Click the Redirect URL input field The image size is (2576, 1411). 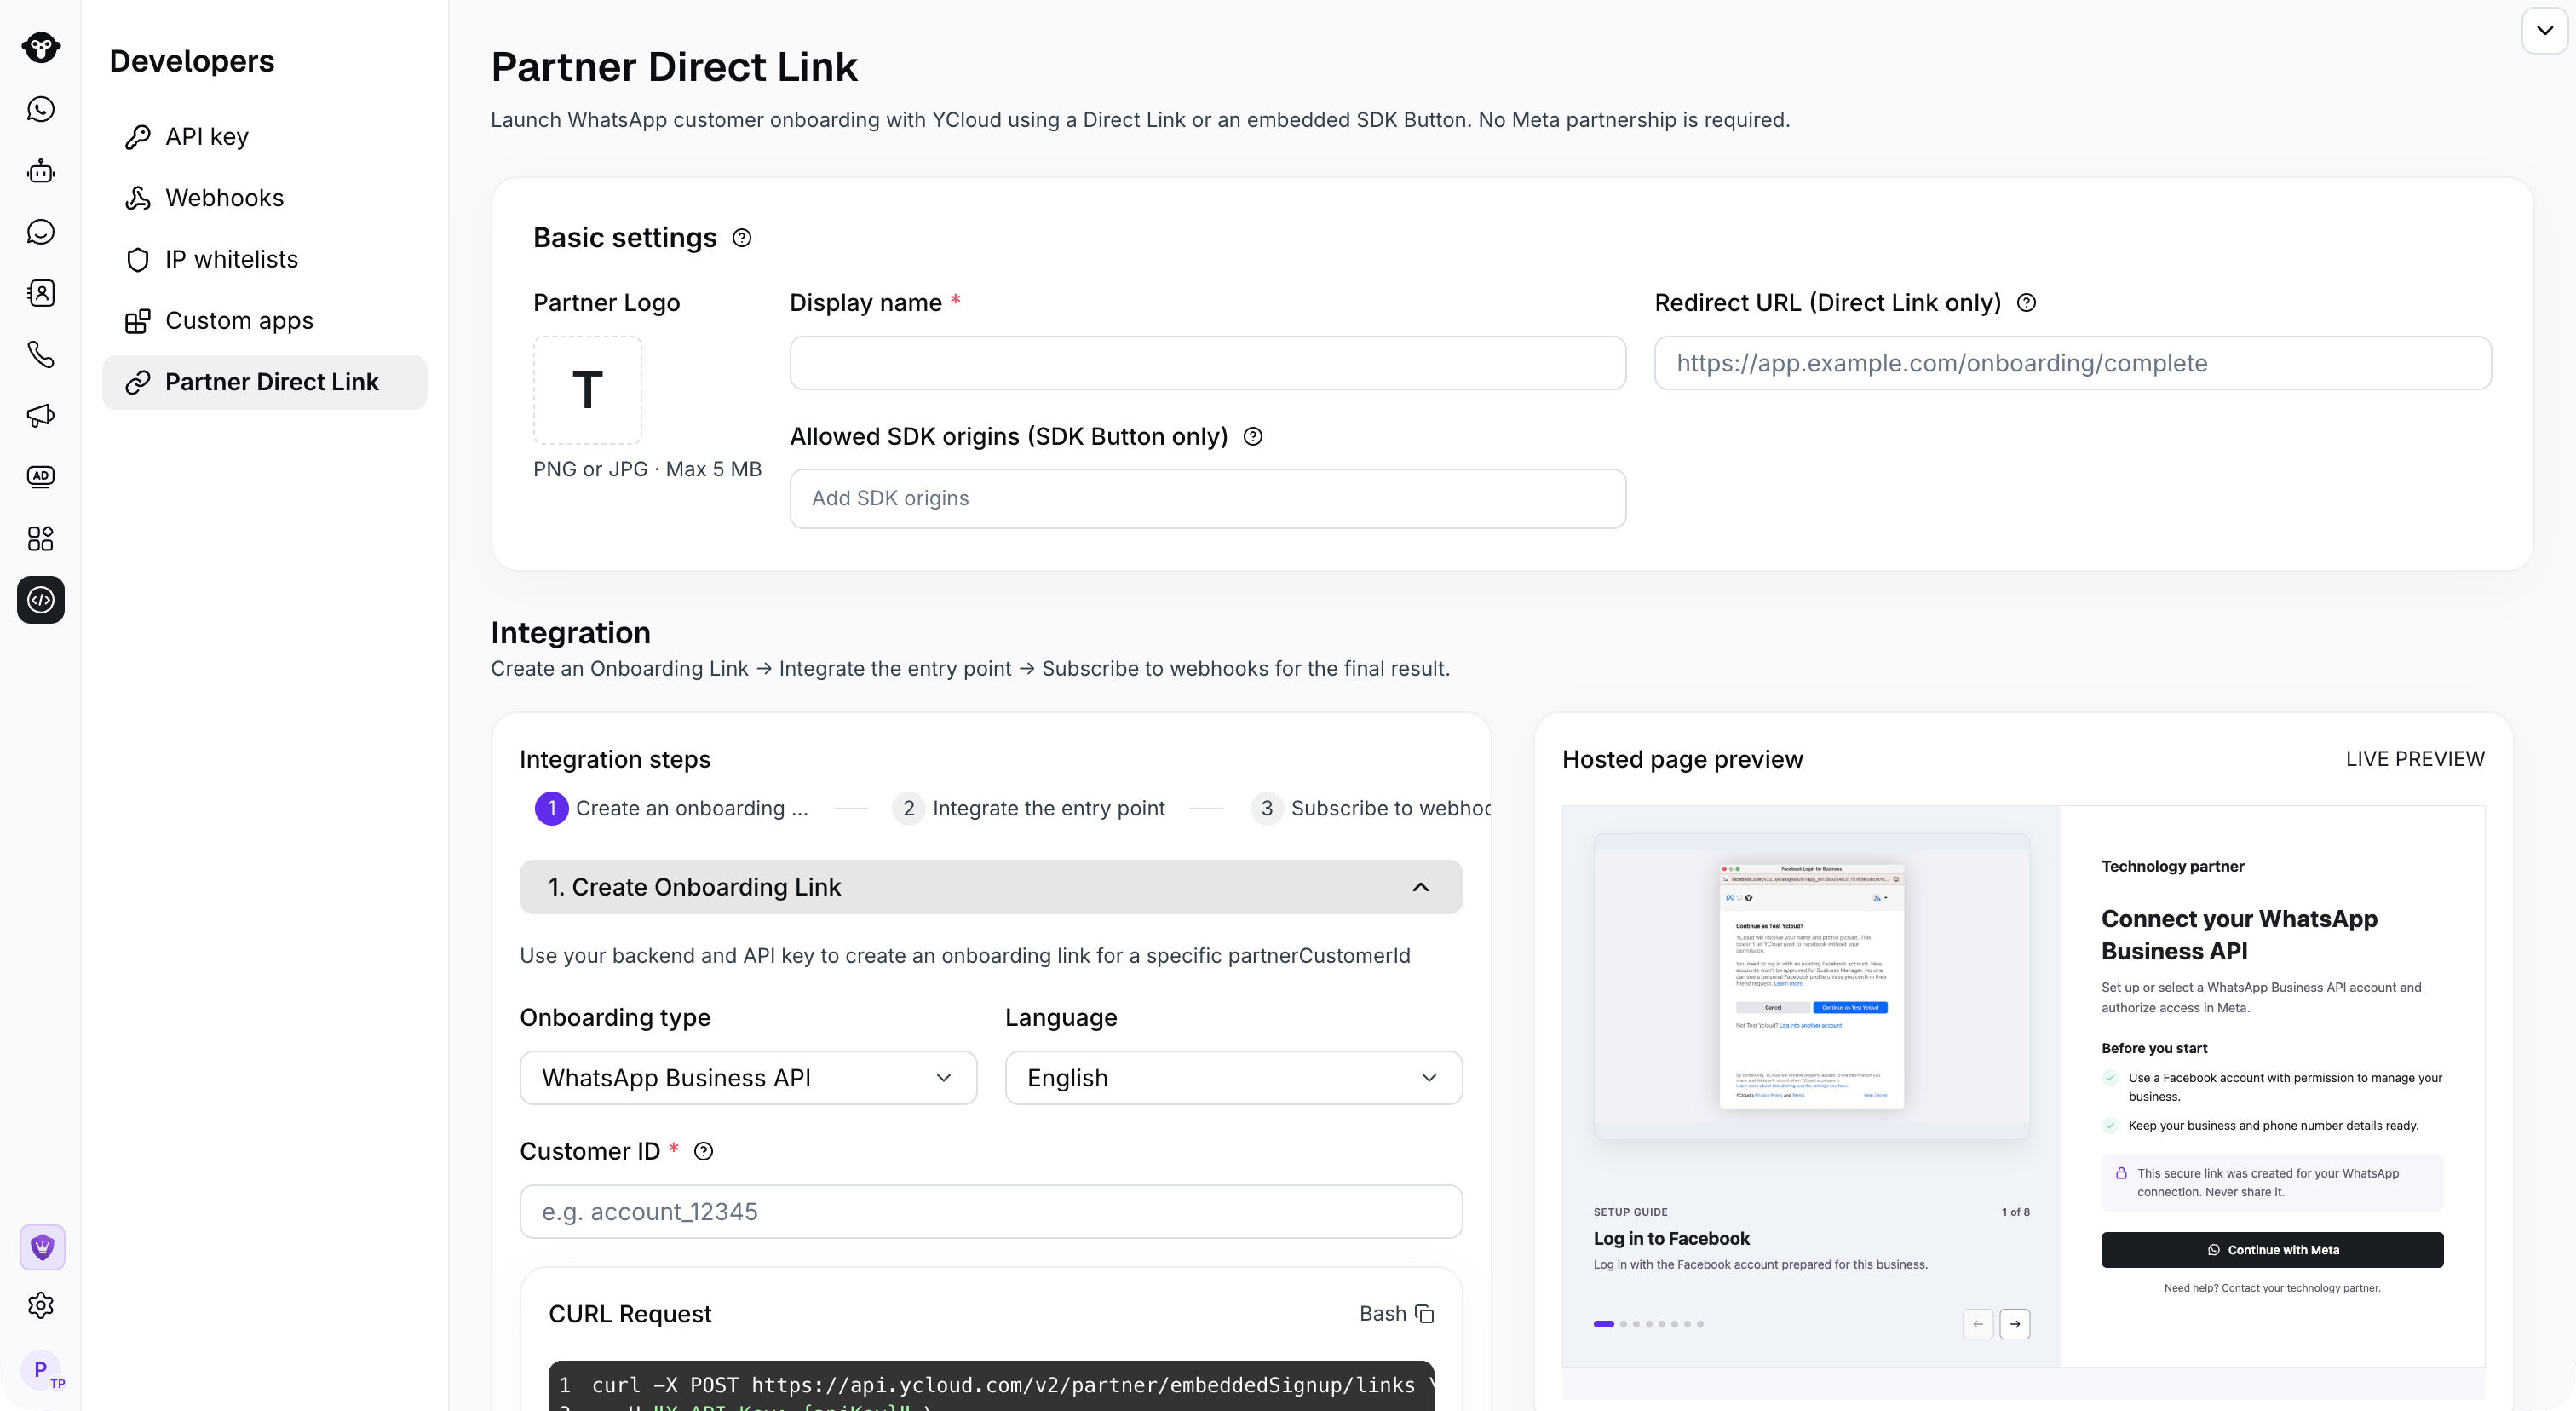[2073, 363]
